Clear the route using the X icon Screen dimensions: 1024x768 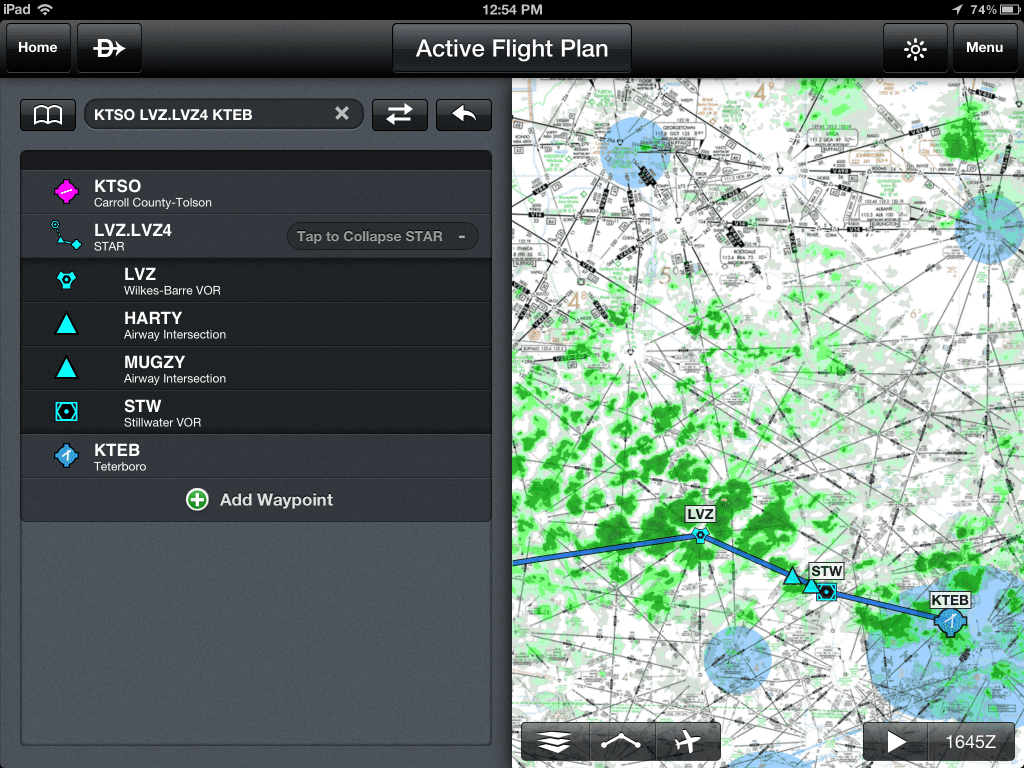click(x=342, y=113)
